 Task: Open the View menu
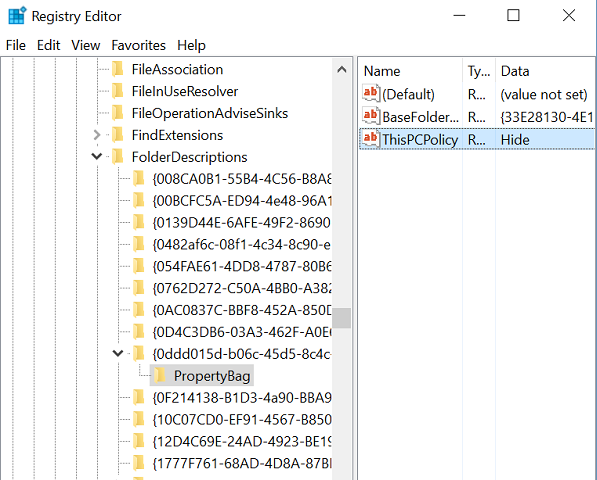point(86,45)
